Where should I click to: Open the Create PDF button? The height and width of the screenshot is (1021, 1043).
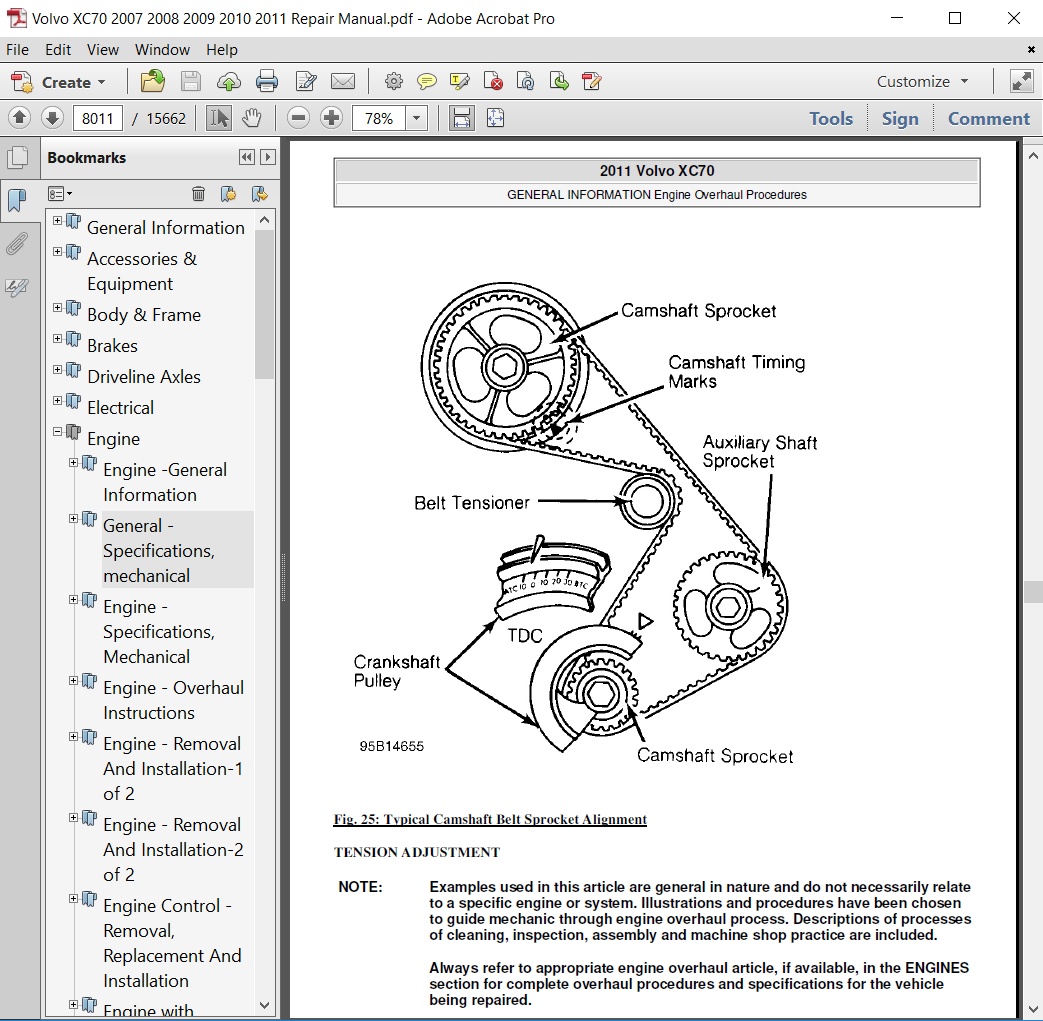coord(59,82)
